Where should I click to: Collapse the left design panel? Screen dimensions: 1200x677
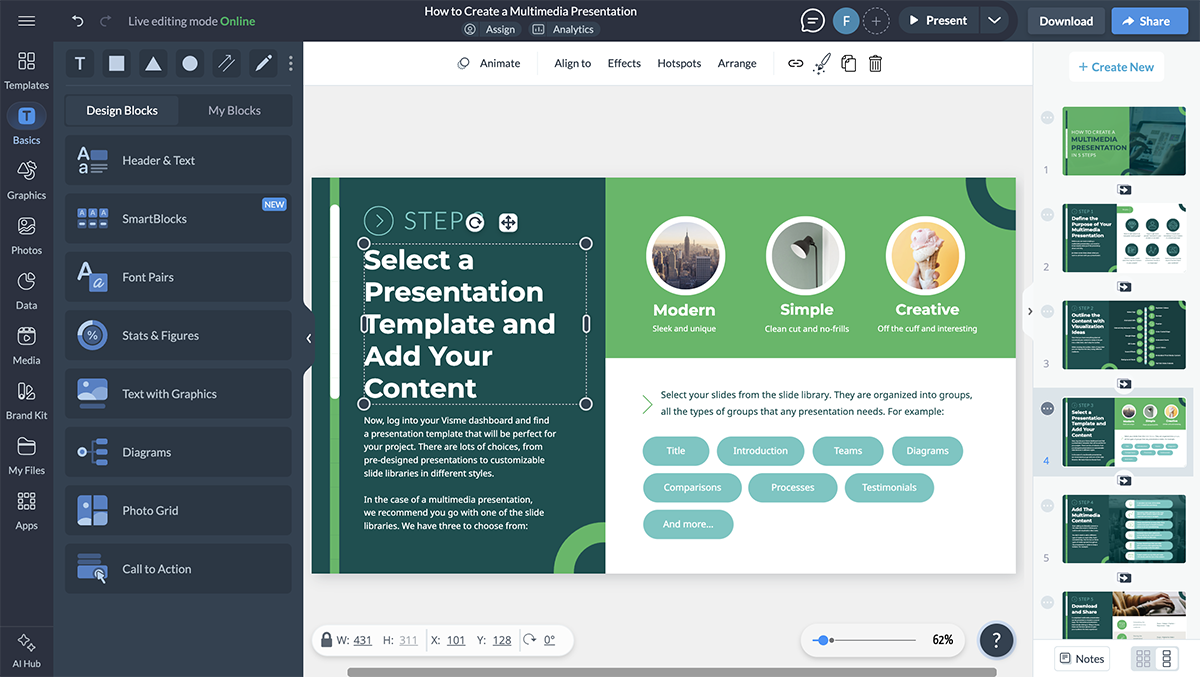tap(309, 339)
